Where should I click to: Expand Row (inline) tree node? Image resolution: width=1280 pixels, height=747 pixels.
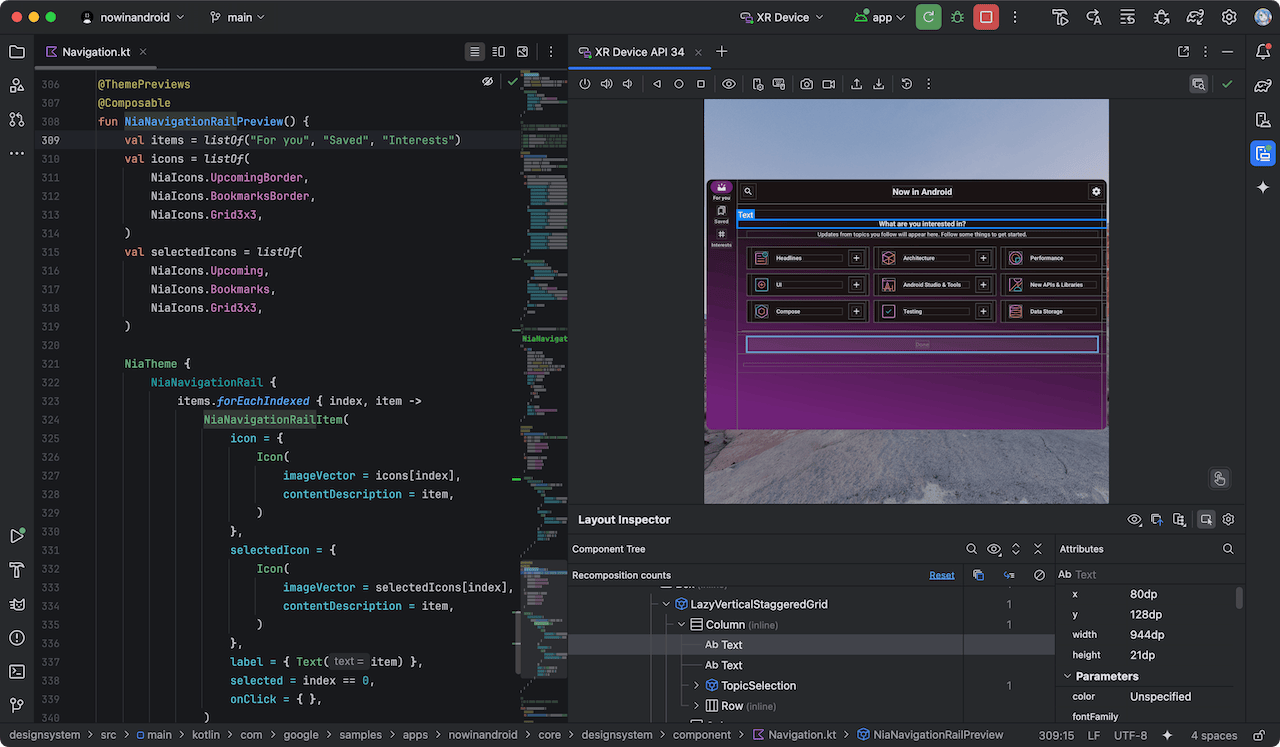click(697, 706)
